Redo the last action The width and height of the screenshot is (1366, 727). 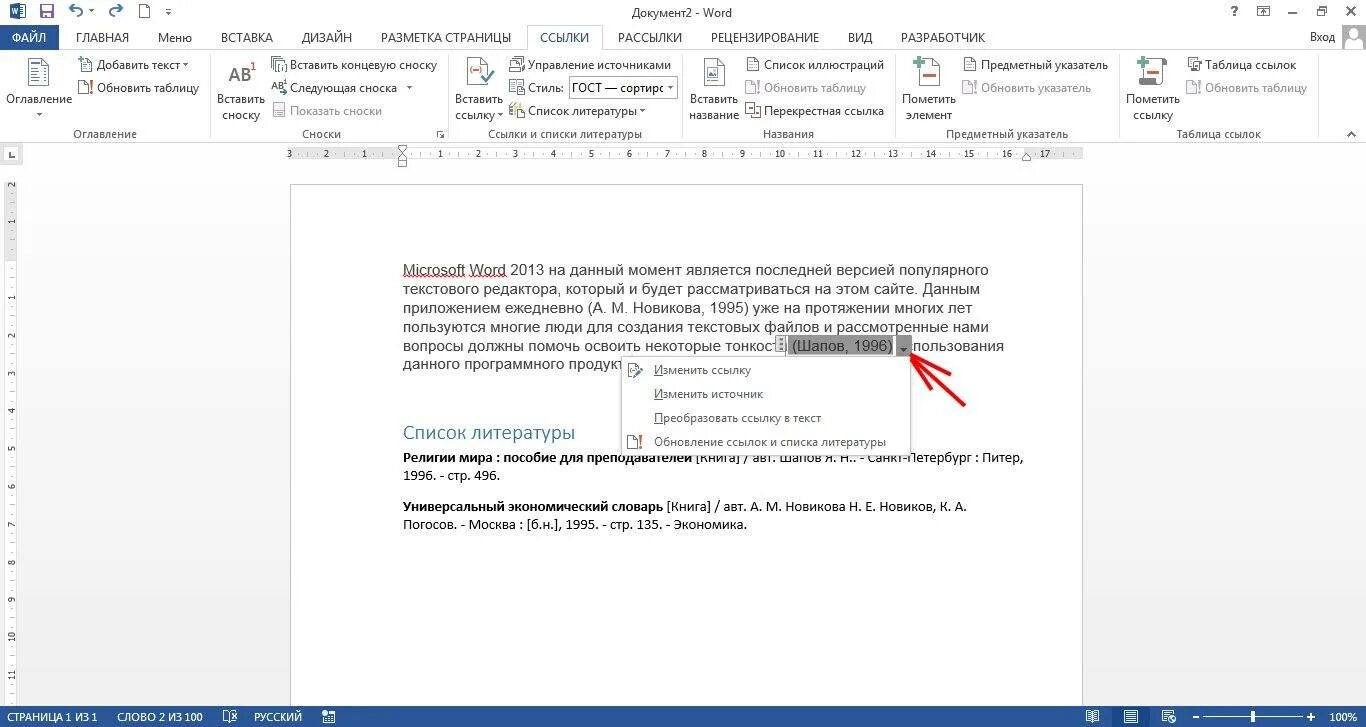[115, 12]
